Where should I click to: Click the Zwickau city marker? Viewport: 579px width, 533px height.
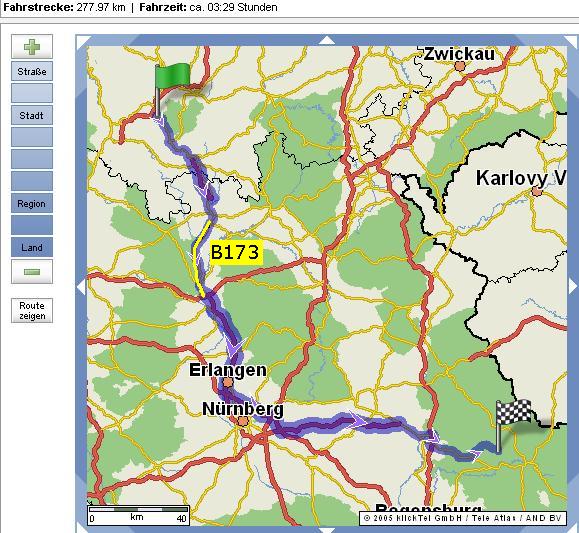[460, 66]
